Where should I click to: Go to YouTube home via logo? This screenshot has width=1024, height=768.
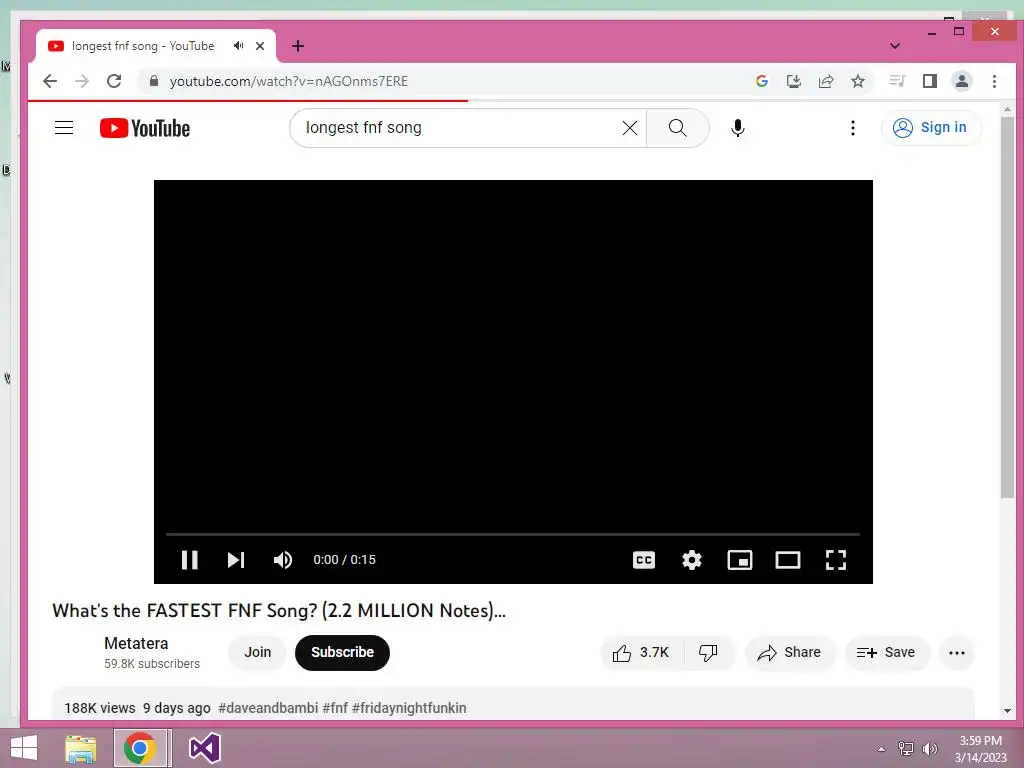(x=145, y=128)
